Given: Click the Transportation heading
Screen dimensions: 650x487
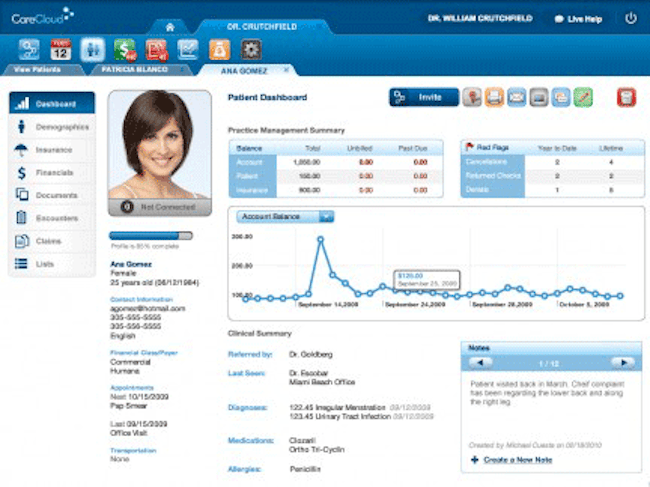Looking at the screenshot, I should coord(133,451).
